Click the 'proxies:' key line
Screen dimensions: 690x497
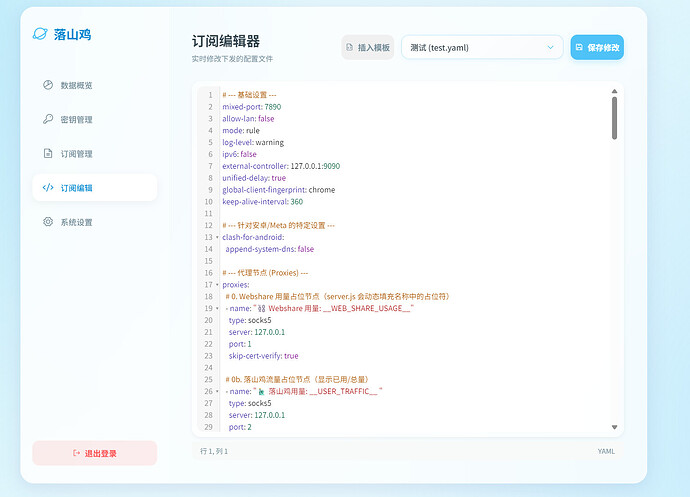coord(235,285)
